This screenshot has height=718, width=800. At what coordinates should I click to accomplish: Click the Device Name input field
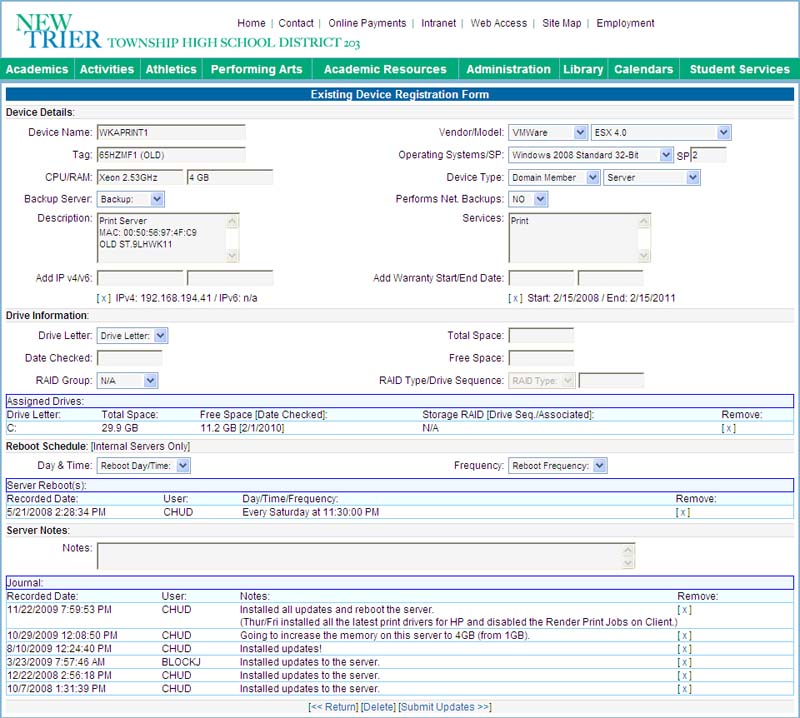170,132
